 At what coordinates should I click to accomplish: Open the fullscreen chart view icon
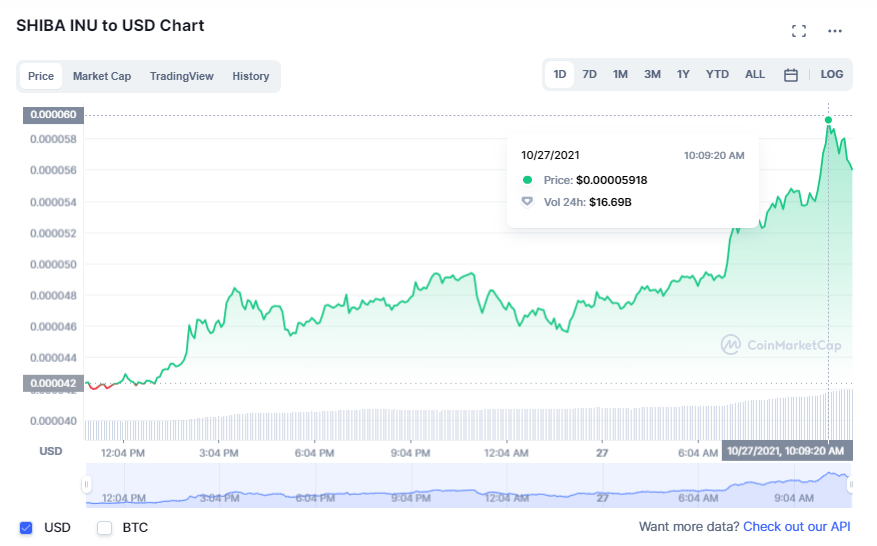pos(799,31)
